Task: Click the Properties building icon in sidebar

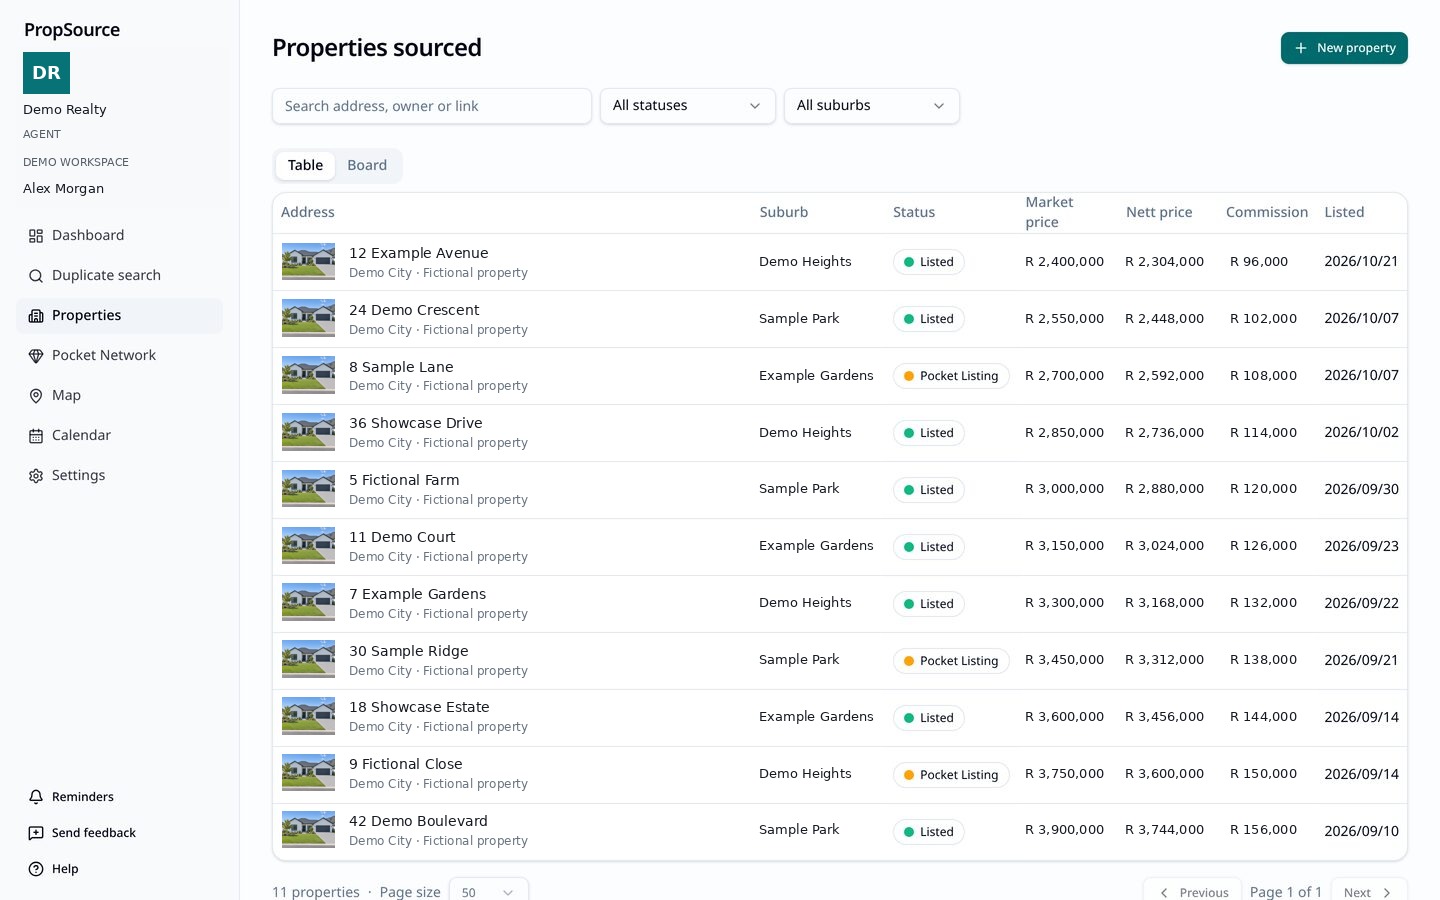Action: pos(36,316)
